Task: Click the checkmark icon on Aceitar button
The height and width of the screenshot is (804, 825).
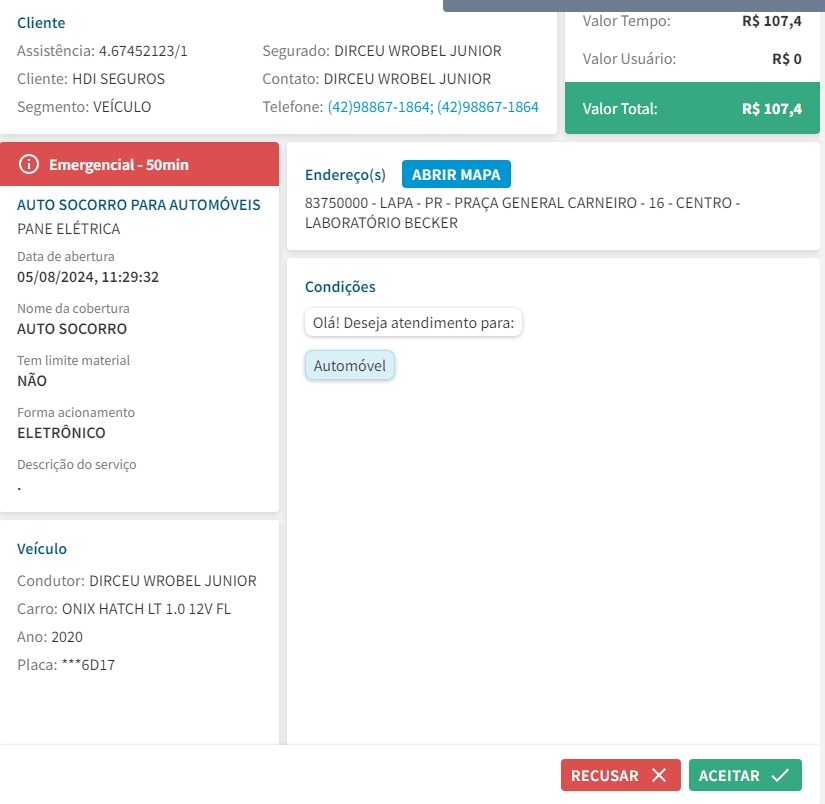Action: pyautogui.click(x=780, y=775)
